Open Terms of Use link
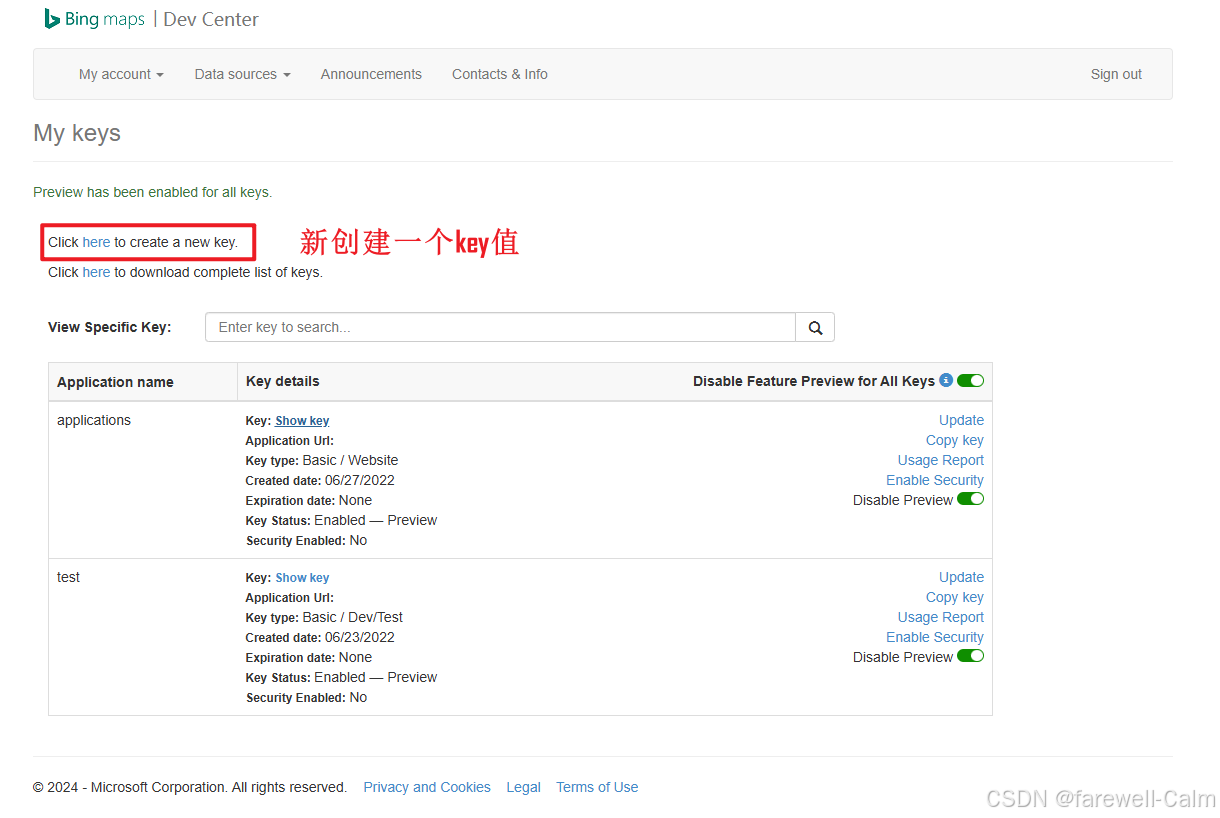 pos(597,787)
